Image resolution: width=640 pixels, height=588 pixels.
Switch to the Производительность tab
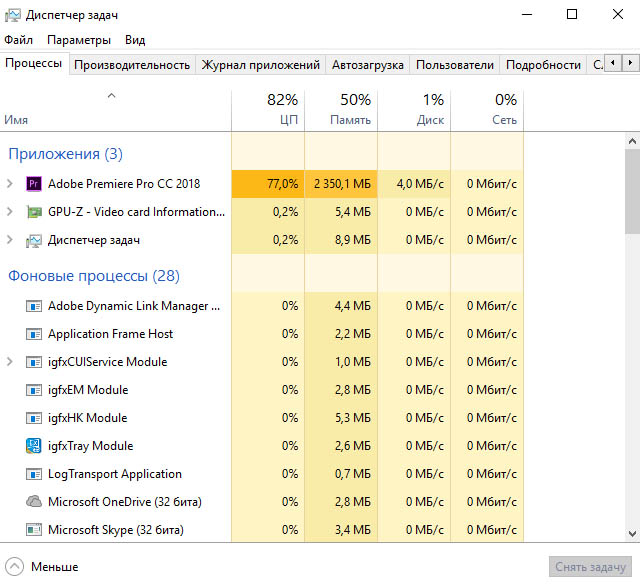pyautogui.click(x=132, y=65)
